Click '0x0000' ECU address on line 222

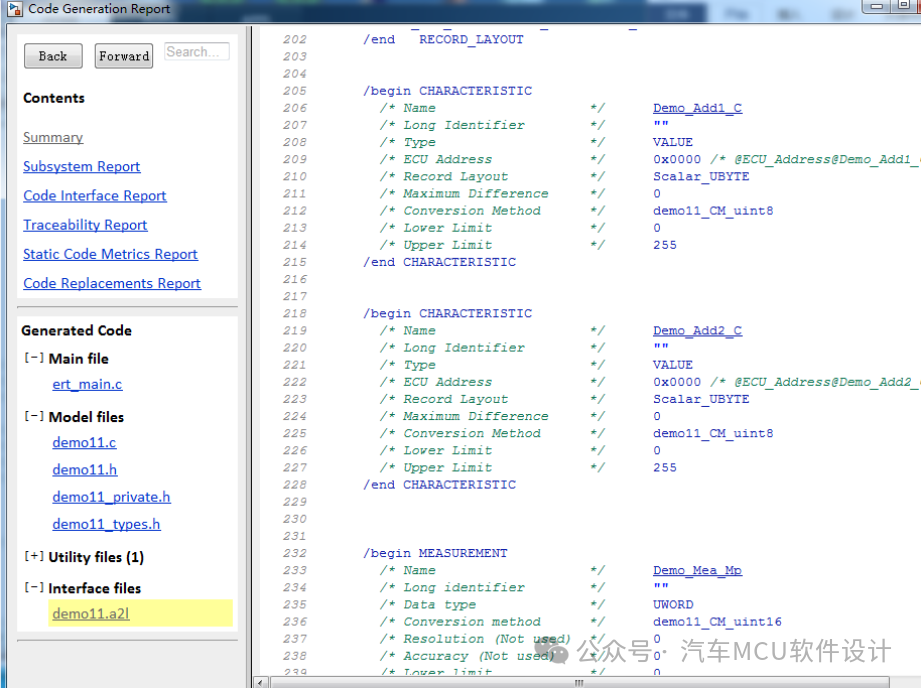677,382
